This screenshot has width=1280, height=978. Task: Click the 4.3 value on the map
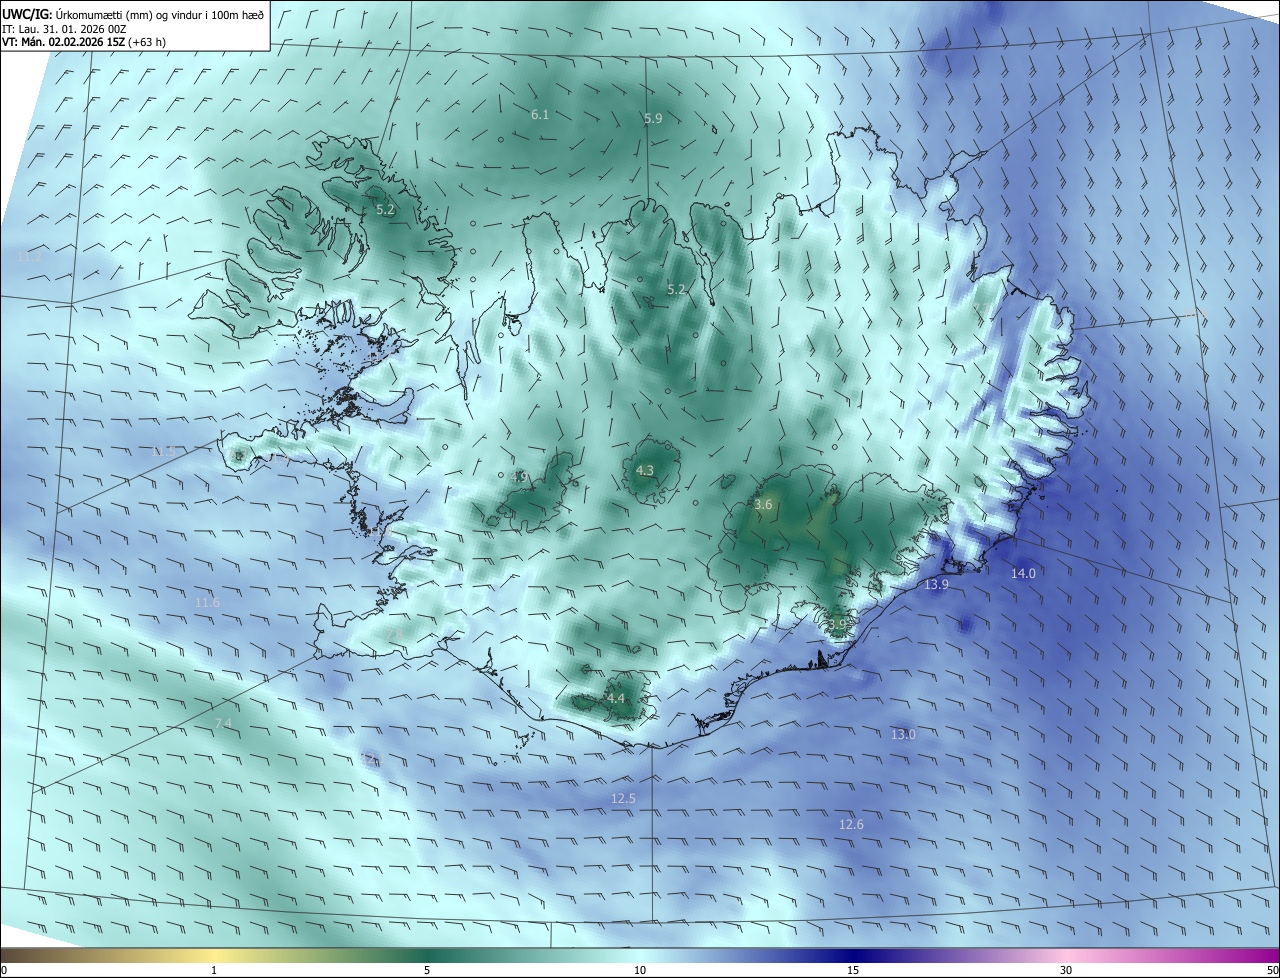(x=645, y=470)
